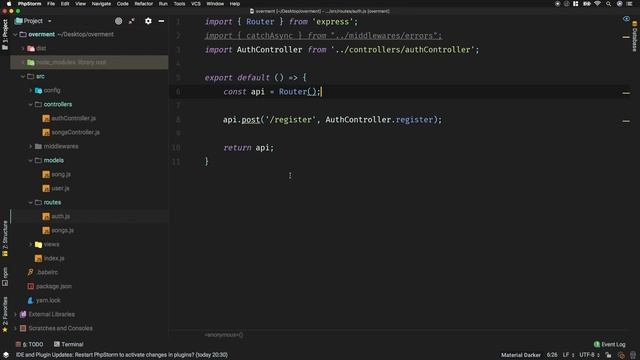Screen dimensions: 640x360
Task: Open the Code menu
Action: point(123,4)
